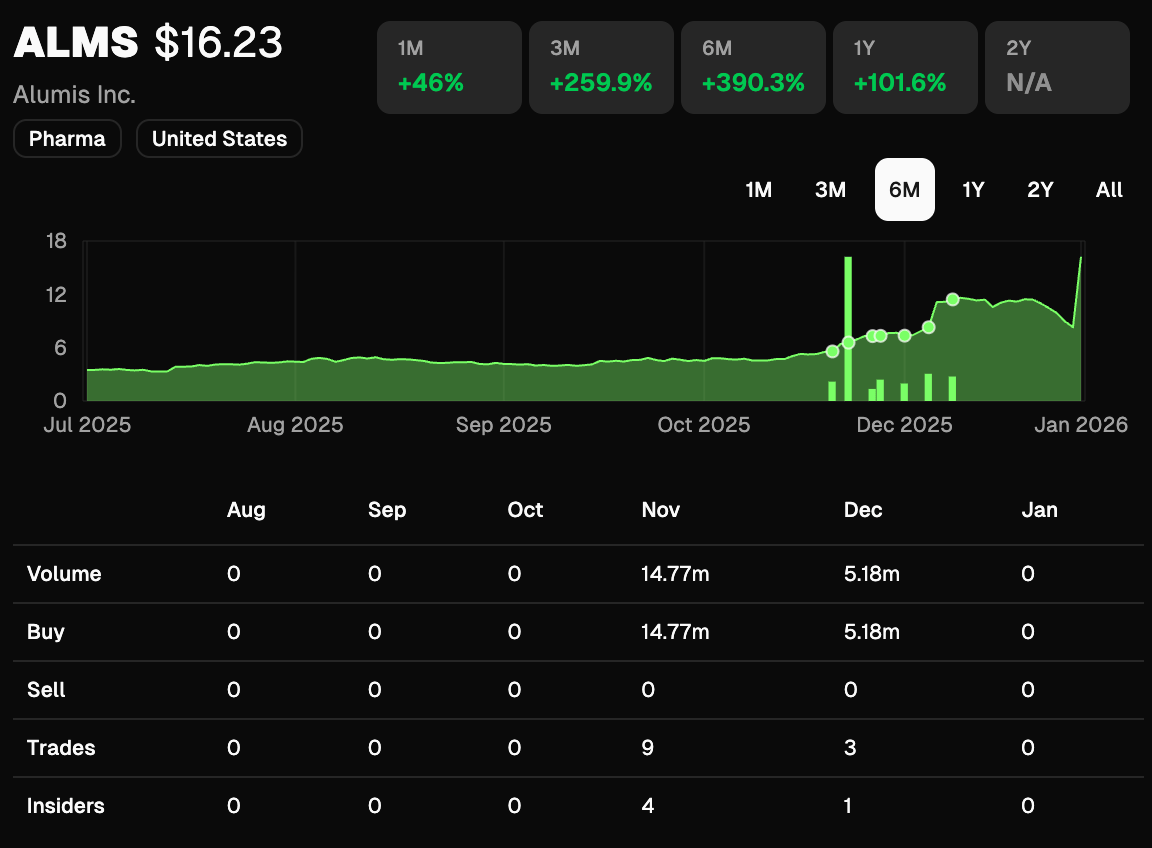The width and height of the screenshot is (1152, 848).
Task: Click the Jan 2026 axis label
Action: coord(1081,424)
